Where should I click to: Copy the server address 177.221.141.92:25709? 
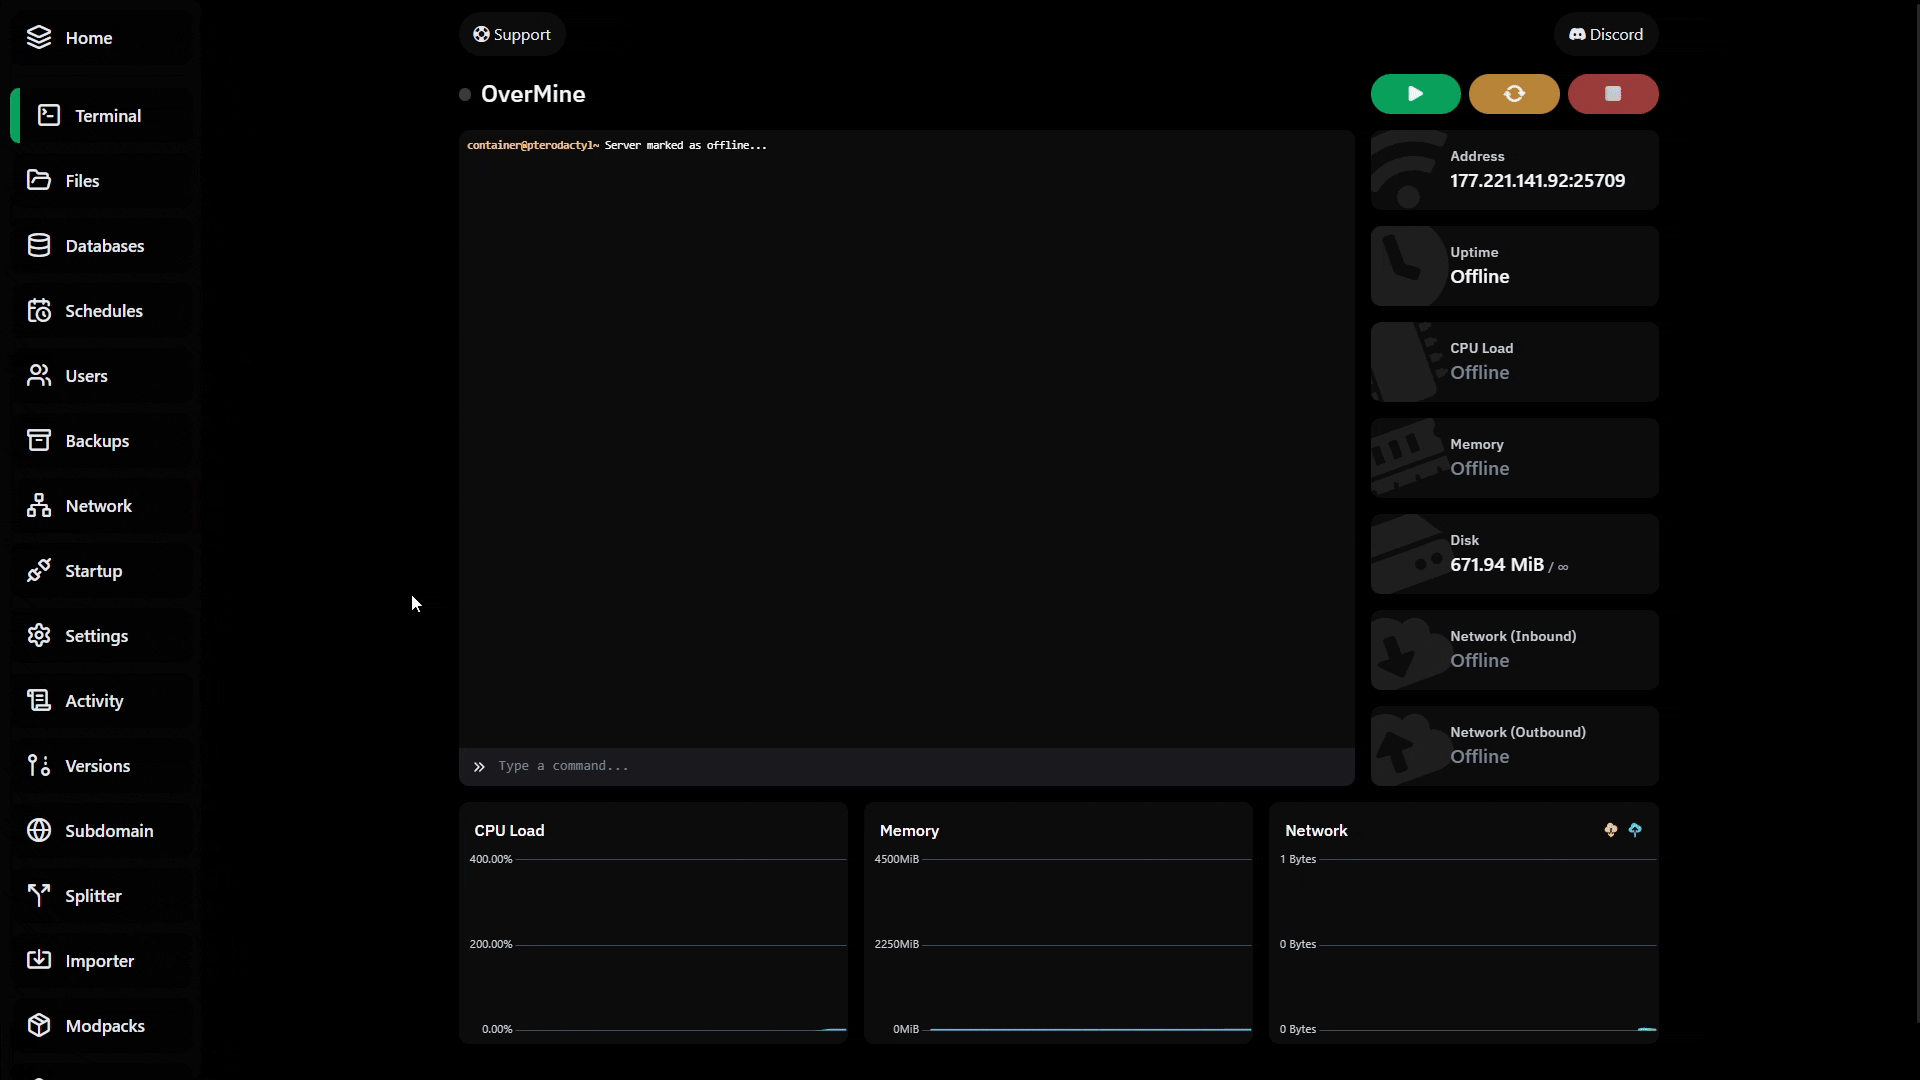1537,181
